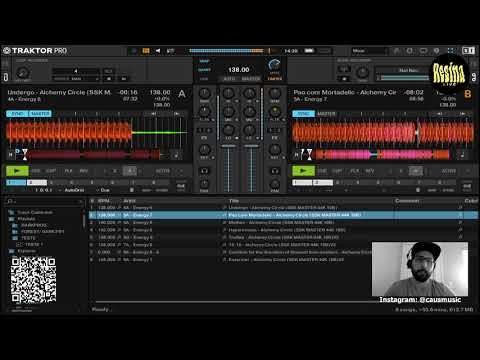Image resolution: width=480 pixels, height=360 pixels.
Task: Open the Cue type dropdown on Deck A
Action: pyautogui.click(x=103, y=190)
